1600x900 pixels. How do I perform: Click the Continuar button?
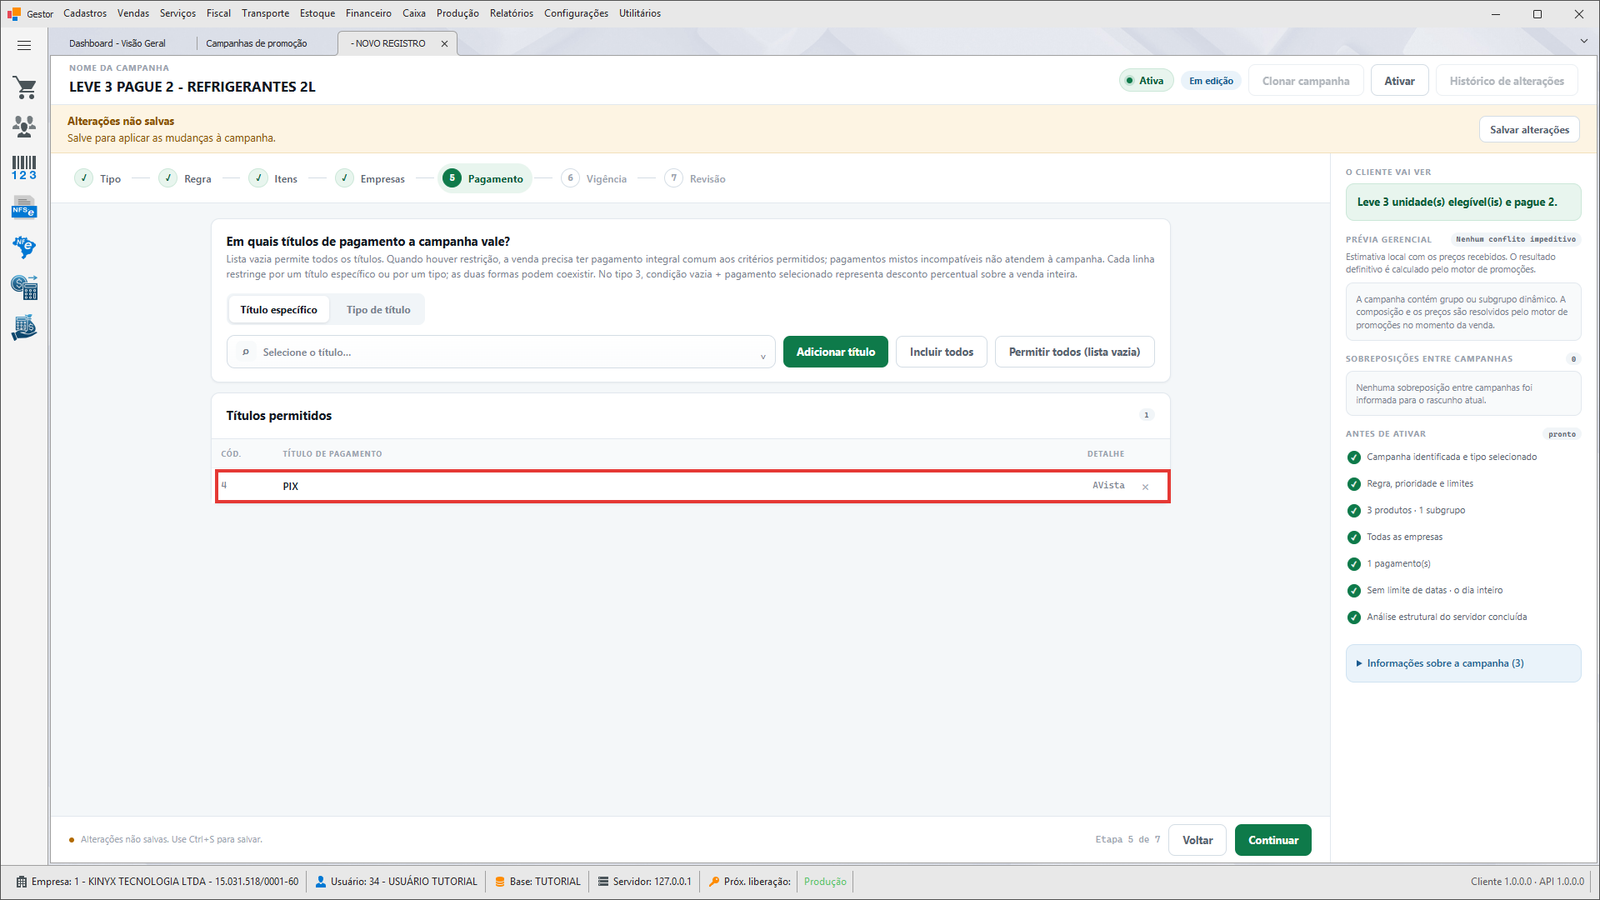[x=1273, y=840]
